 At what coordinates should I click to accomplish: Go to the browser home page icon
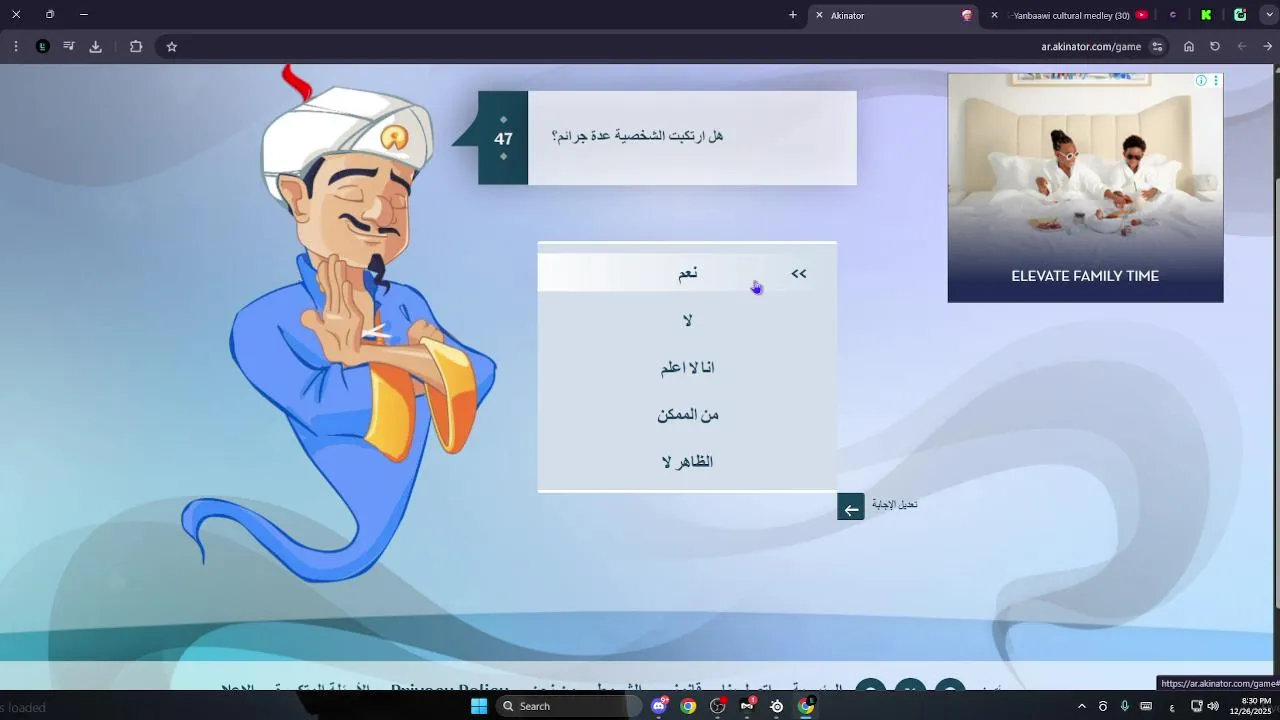(x=1189, y=46)
